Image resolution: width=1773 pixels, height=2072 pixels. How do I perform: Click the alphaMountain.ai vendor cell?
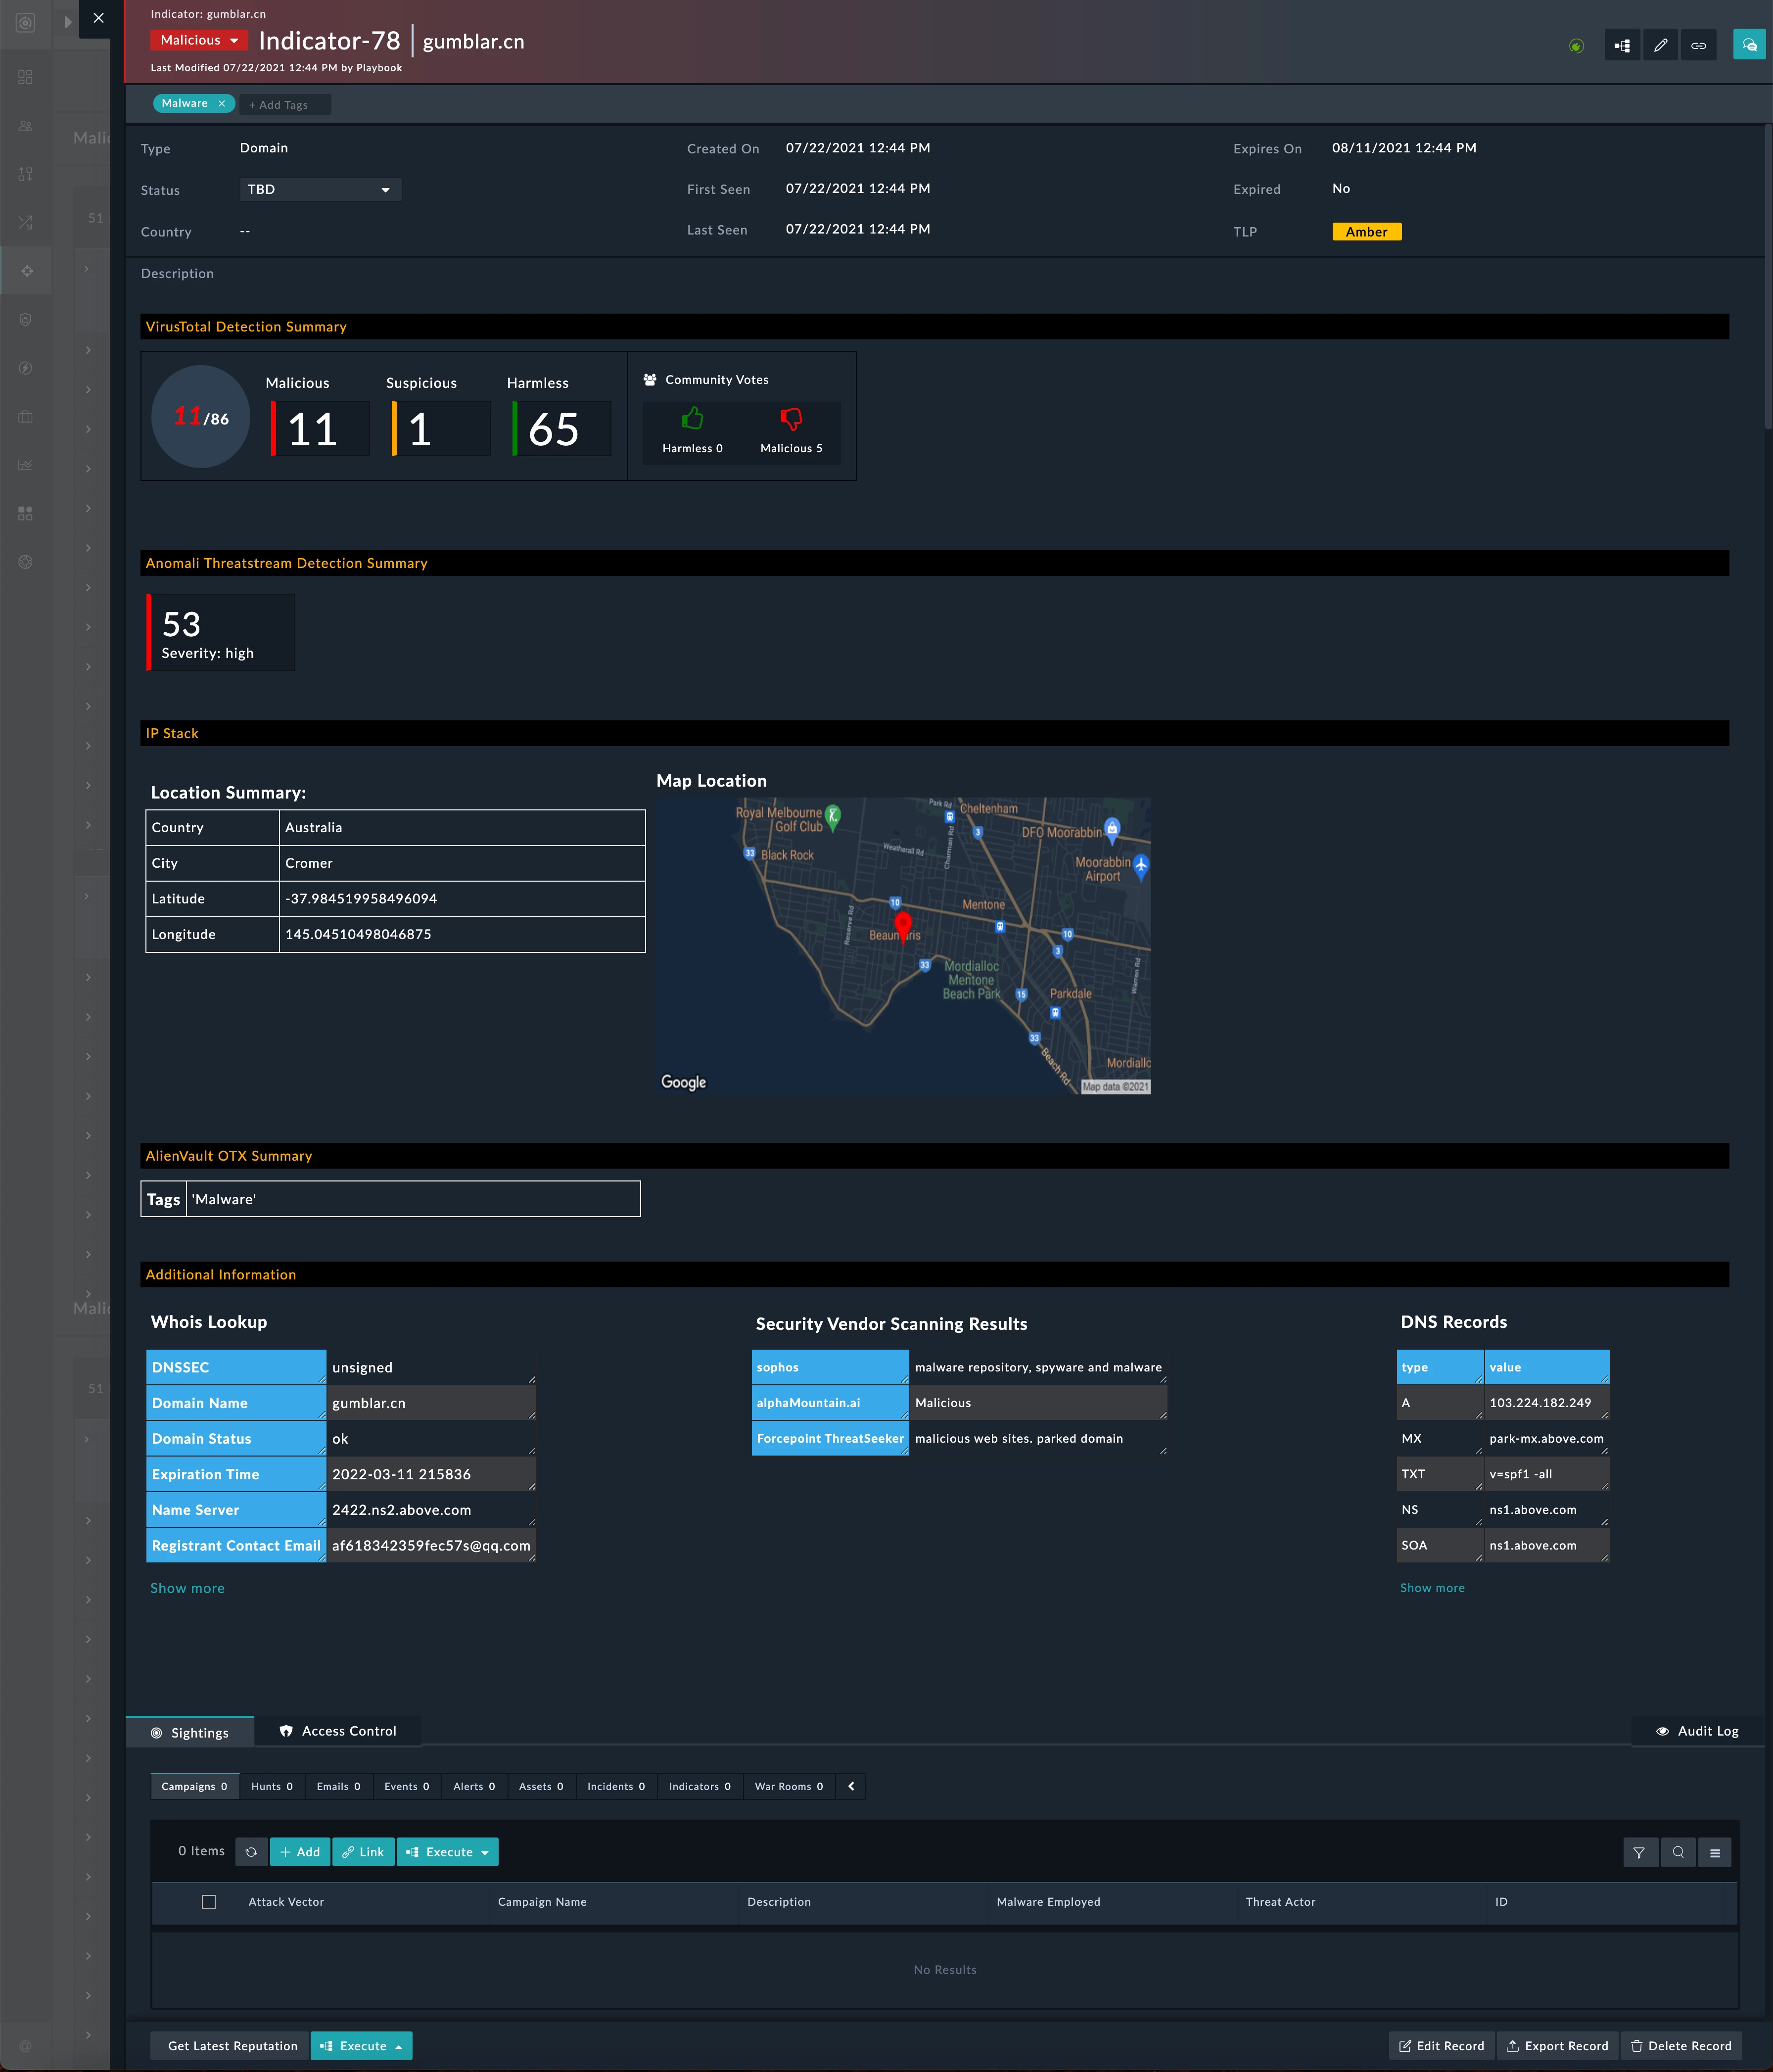click(830, 1403)
